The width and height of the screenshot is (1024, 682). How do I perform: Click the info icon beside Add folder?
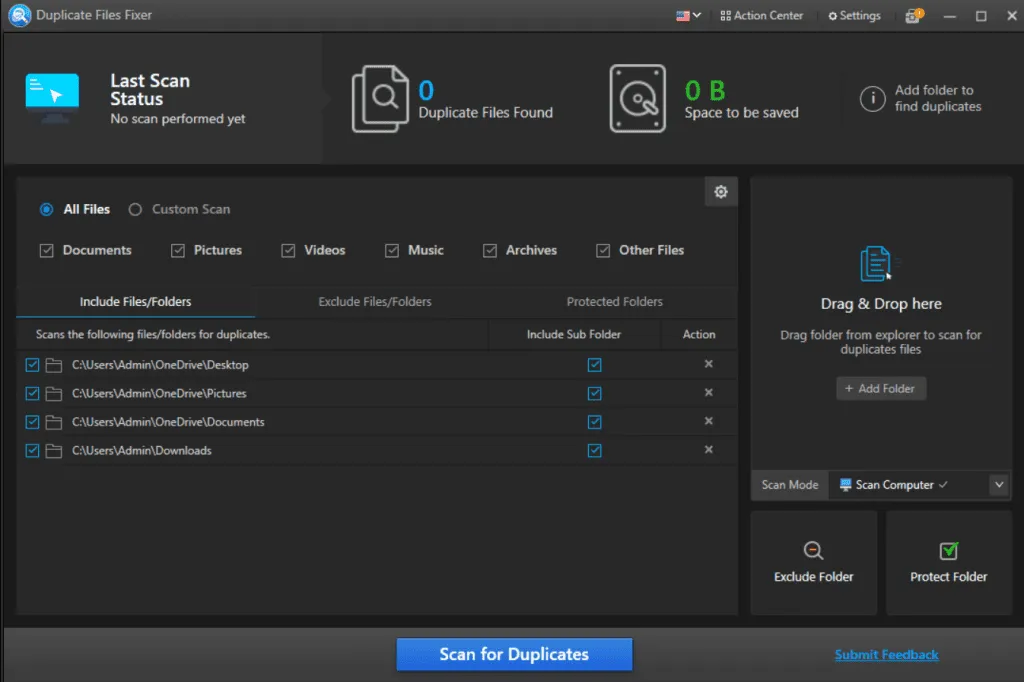(873, 98)
